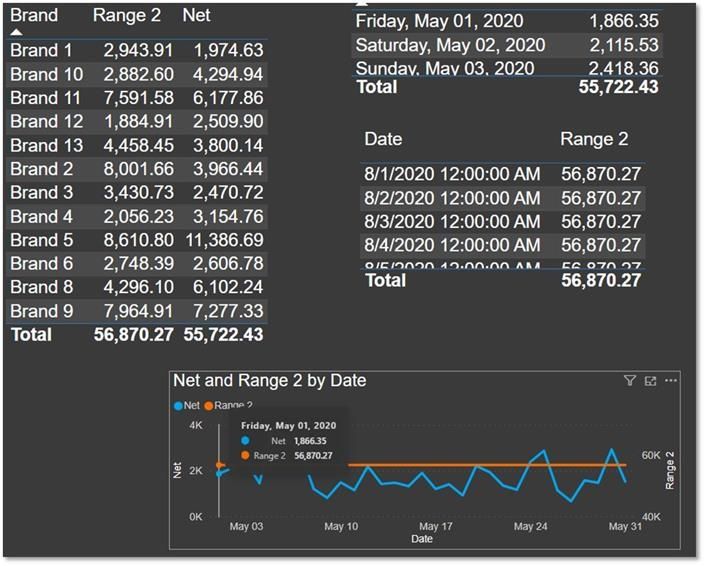This screenshot has height=566, width=705.
Task: Sort brand table by Range 2 header
Action: [x=126, y=15]
